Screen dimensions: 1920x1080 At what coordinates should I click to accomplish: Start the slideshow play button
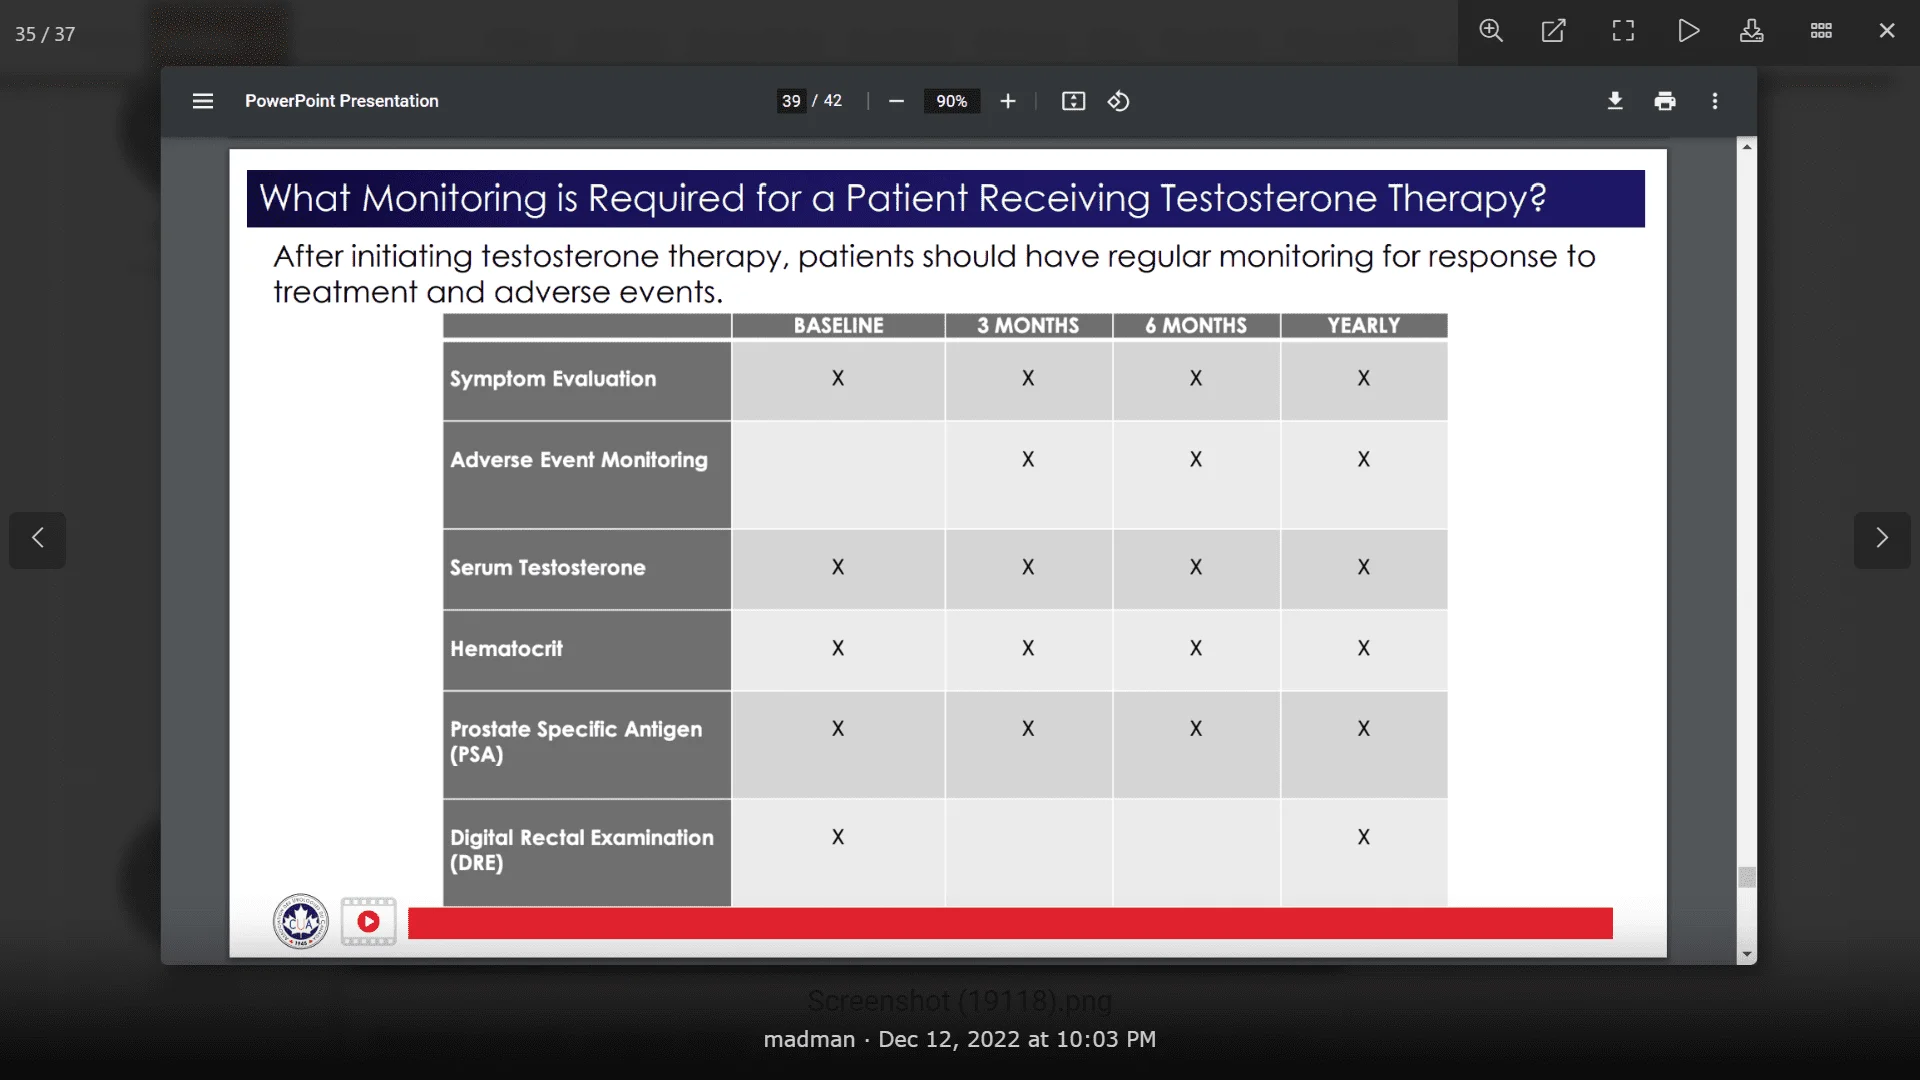click(x=1688, y=31)
